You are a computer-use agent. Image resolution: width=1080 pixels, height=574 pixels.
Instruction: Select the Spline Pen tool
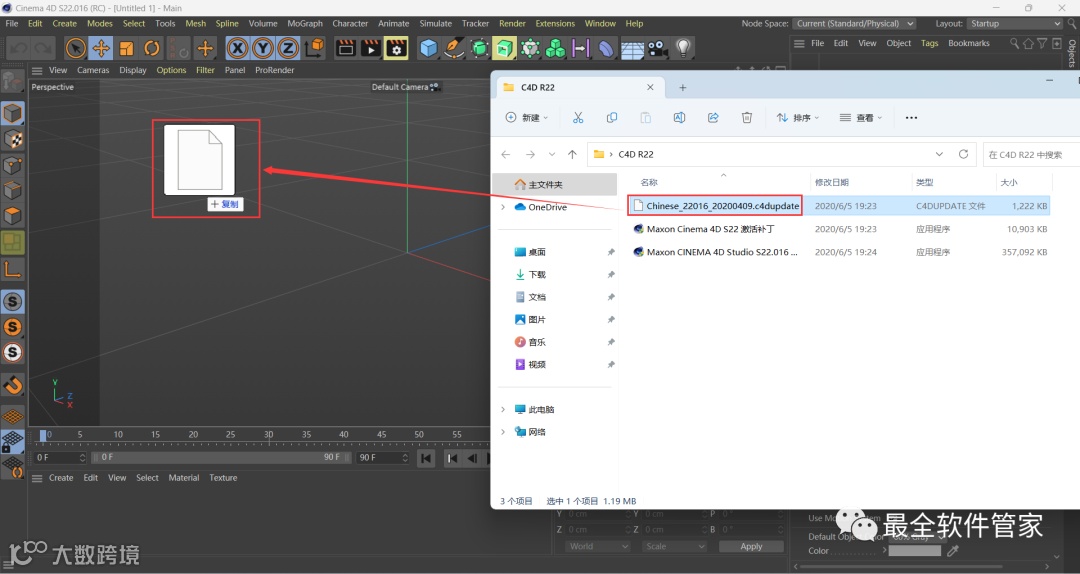click(454, 48)
